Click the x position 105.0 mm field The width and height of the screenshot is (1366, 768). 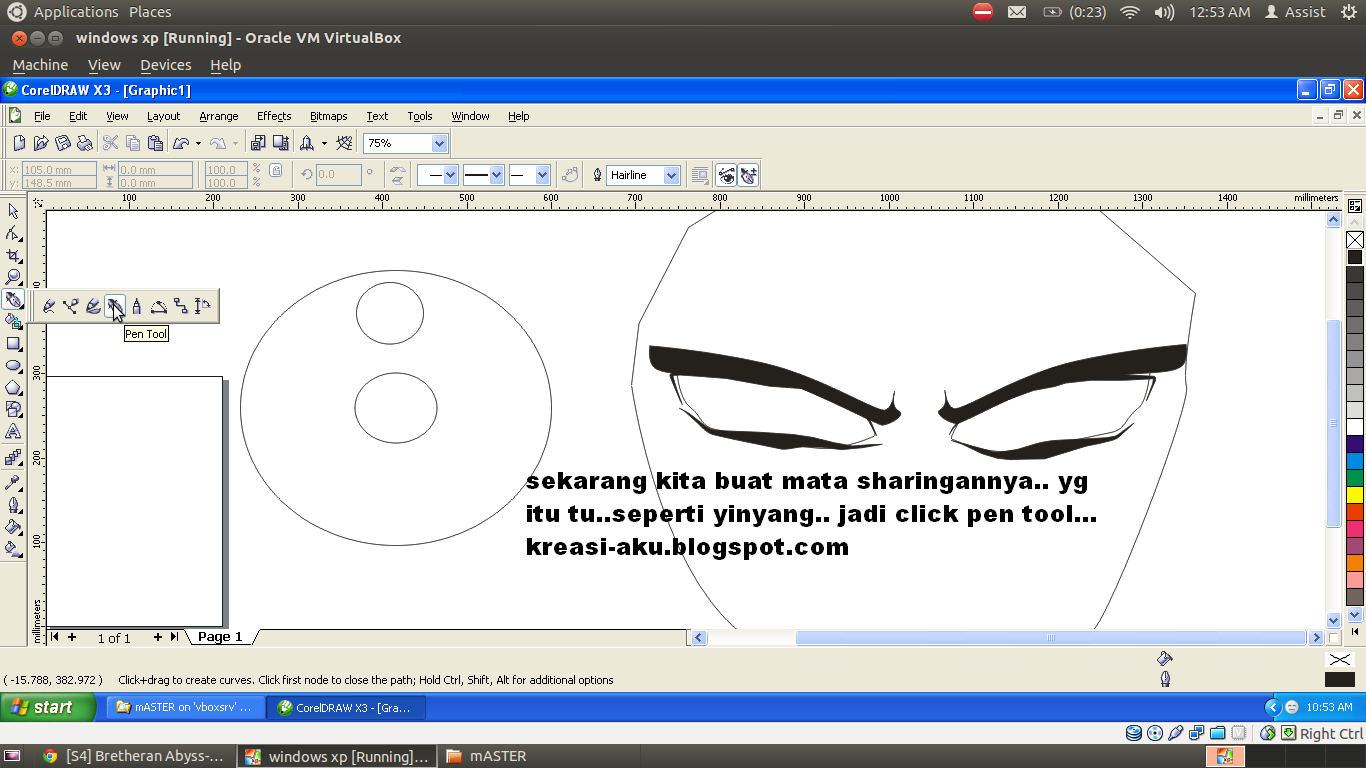[59, 169]
